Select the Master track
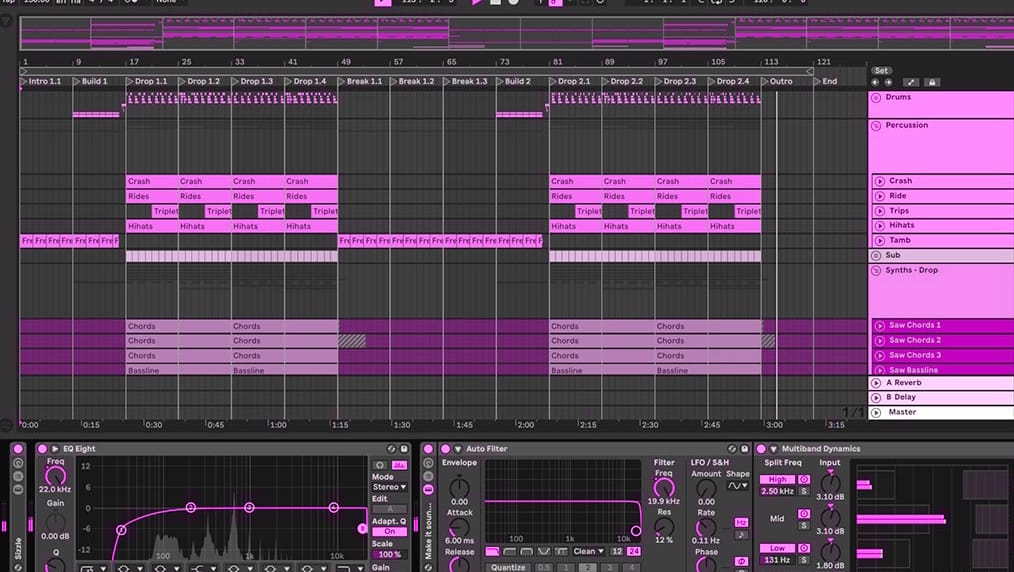The image size is (1014, 572). (941, 412)
